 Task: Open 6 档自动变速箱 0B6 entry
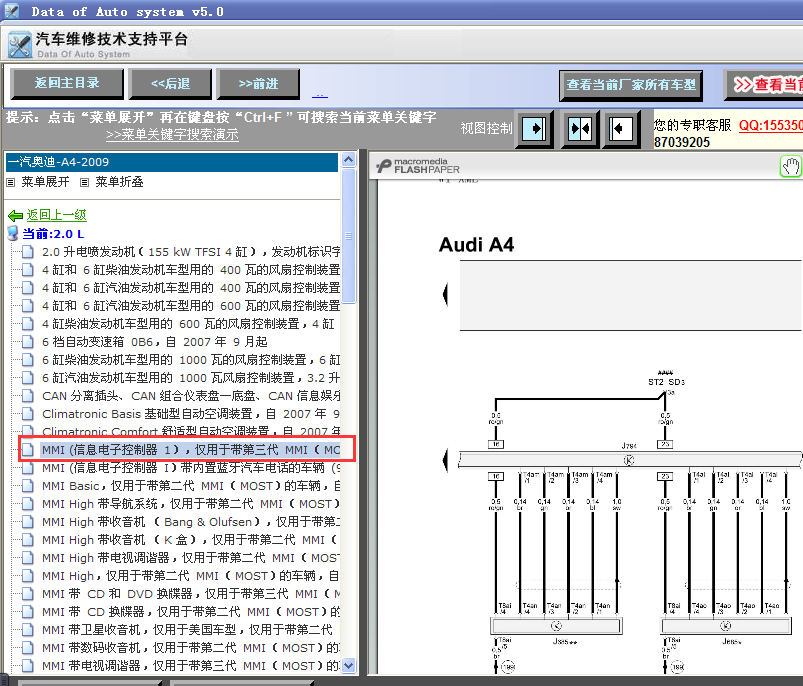155,342
